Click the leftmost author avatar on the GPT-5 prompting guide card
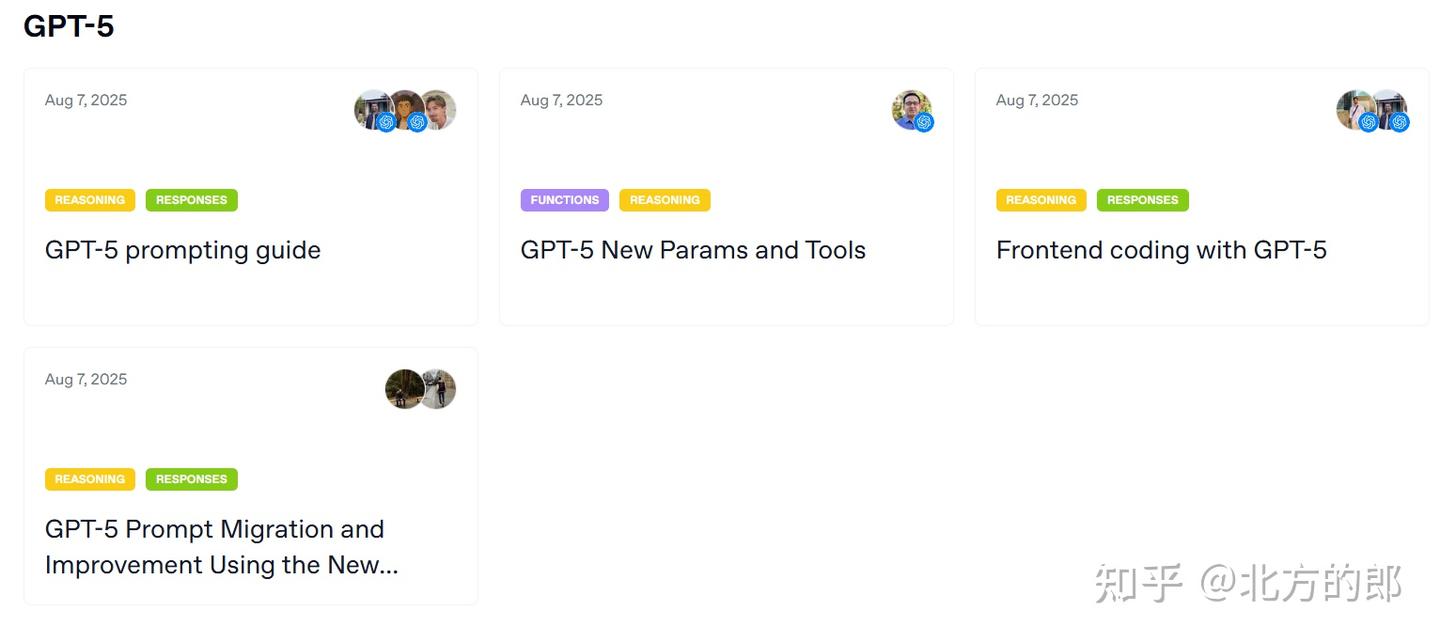 tap(372, 109)
